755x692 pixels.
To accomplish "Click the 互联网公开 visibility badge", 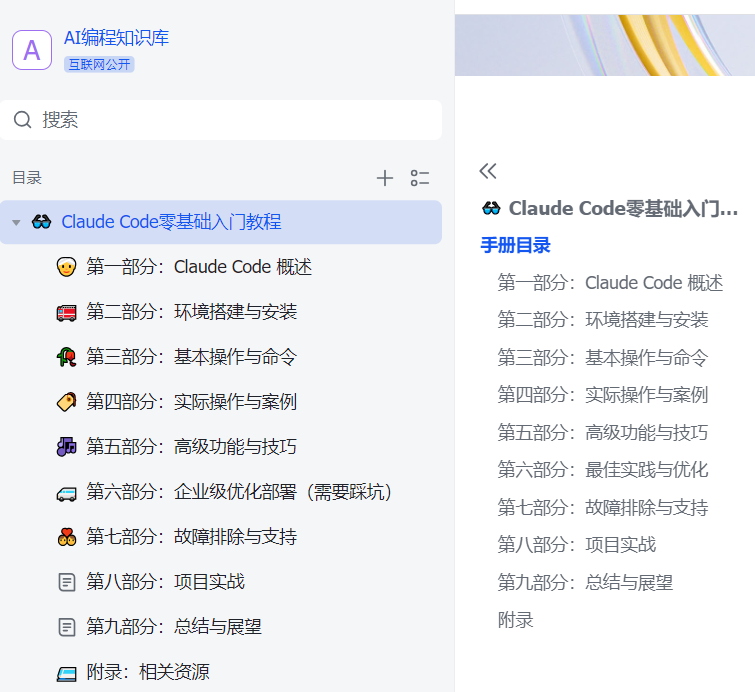I will click(x=99, y=64).
